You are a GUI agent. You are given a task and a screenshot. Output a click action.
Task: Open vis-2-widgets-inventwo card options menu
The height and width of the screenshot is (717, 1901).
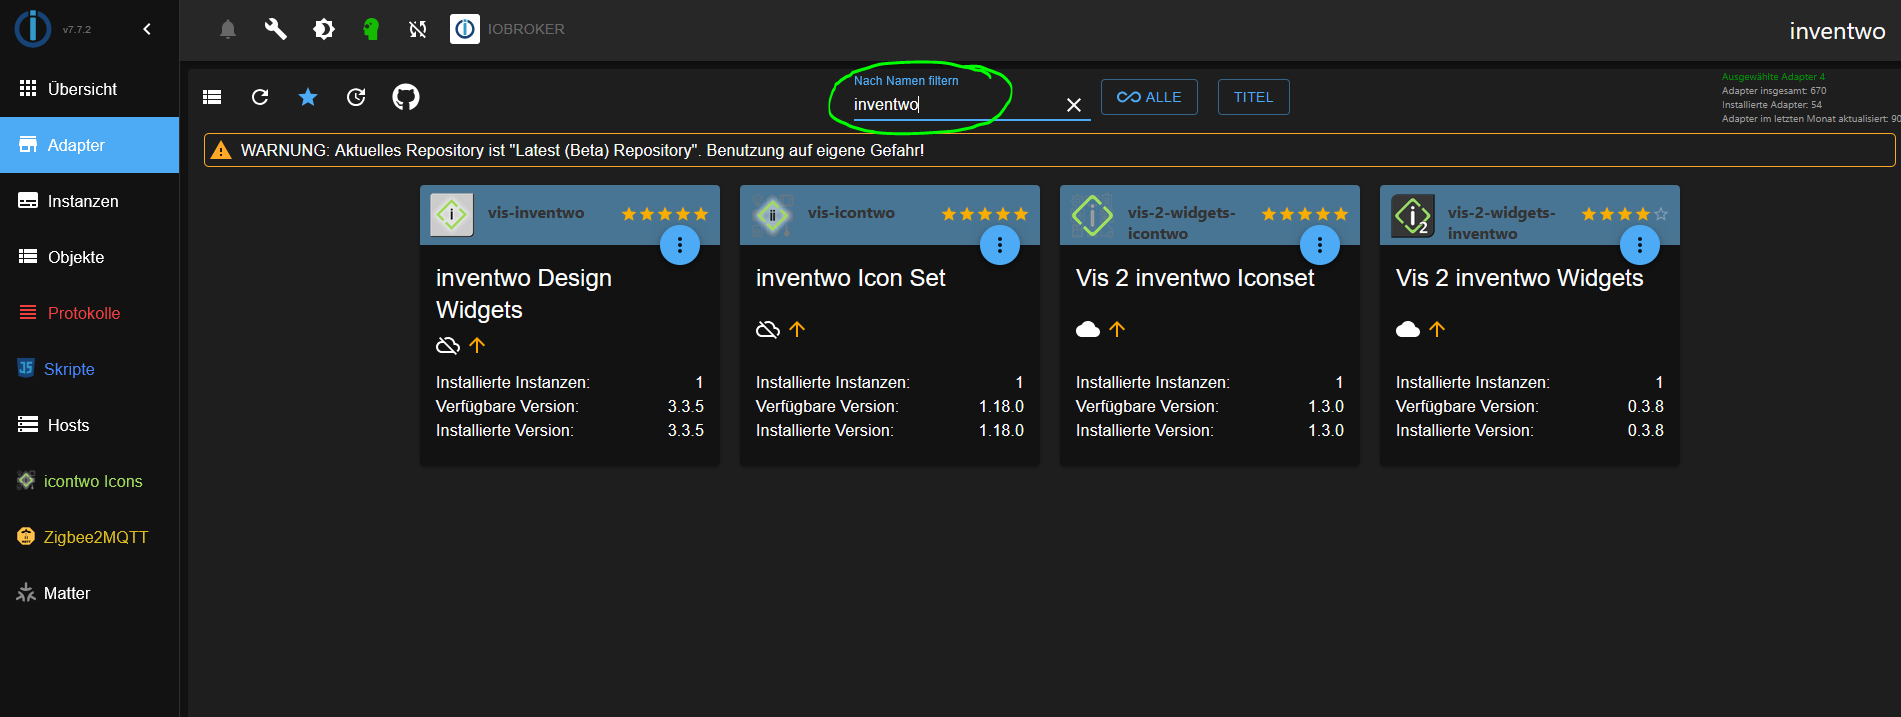click(1640, 245)
